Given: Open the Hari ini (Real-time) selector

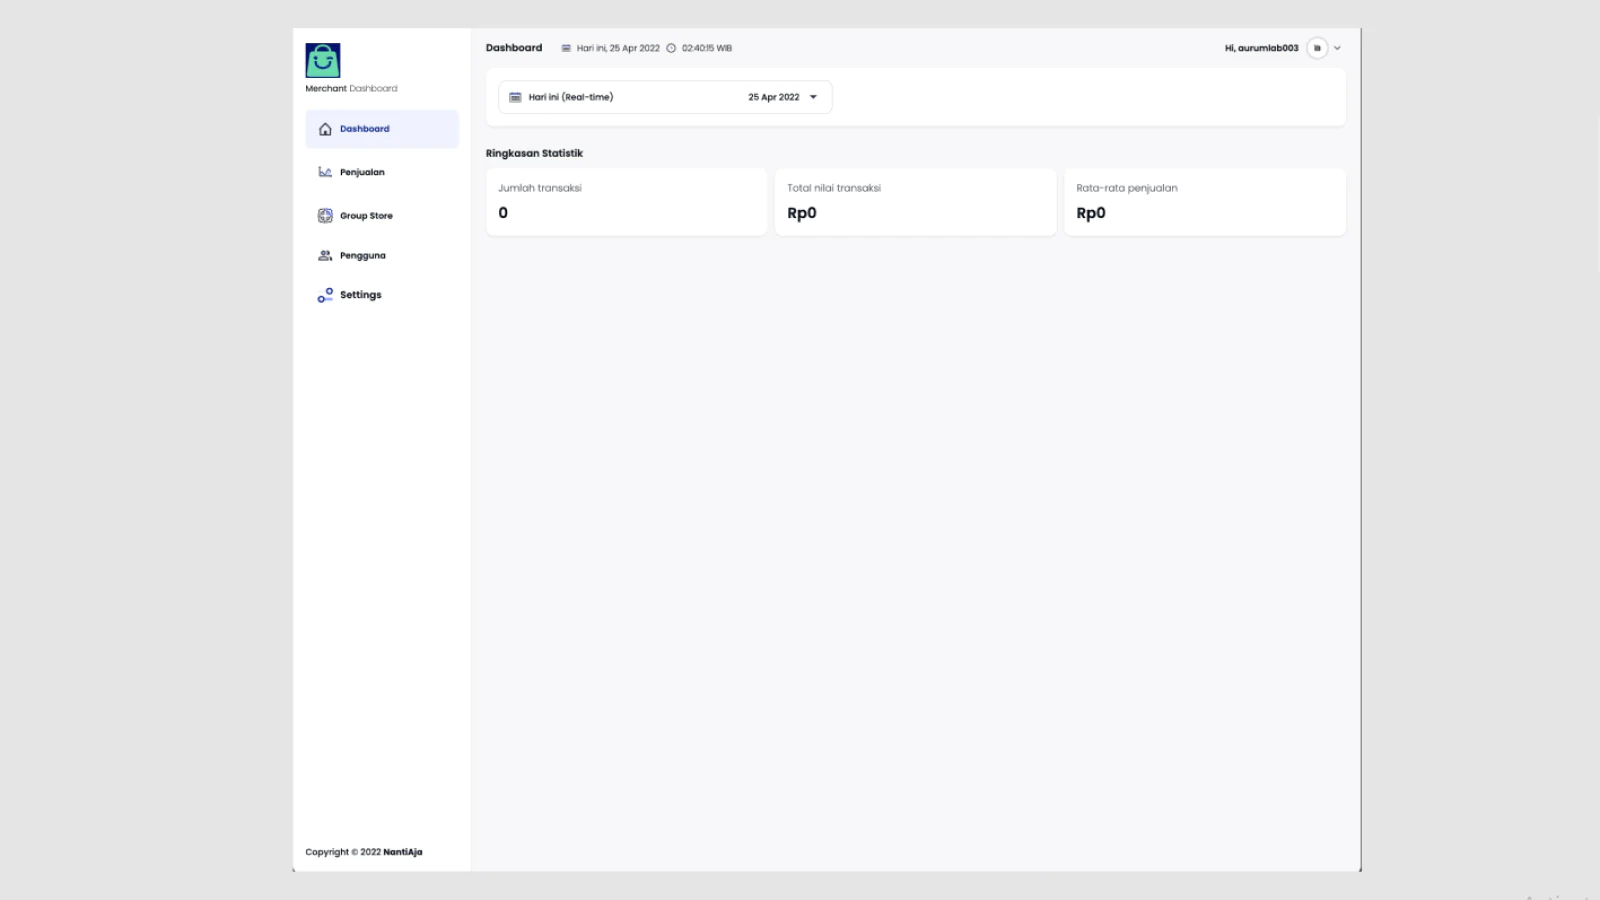Looking at the screenshot, I should [x=571, y=97].
